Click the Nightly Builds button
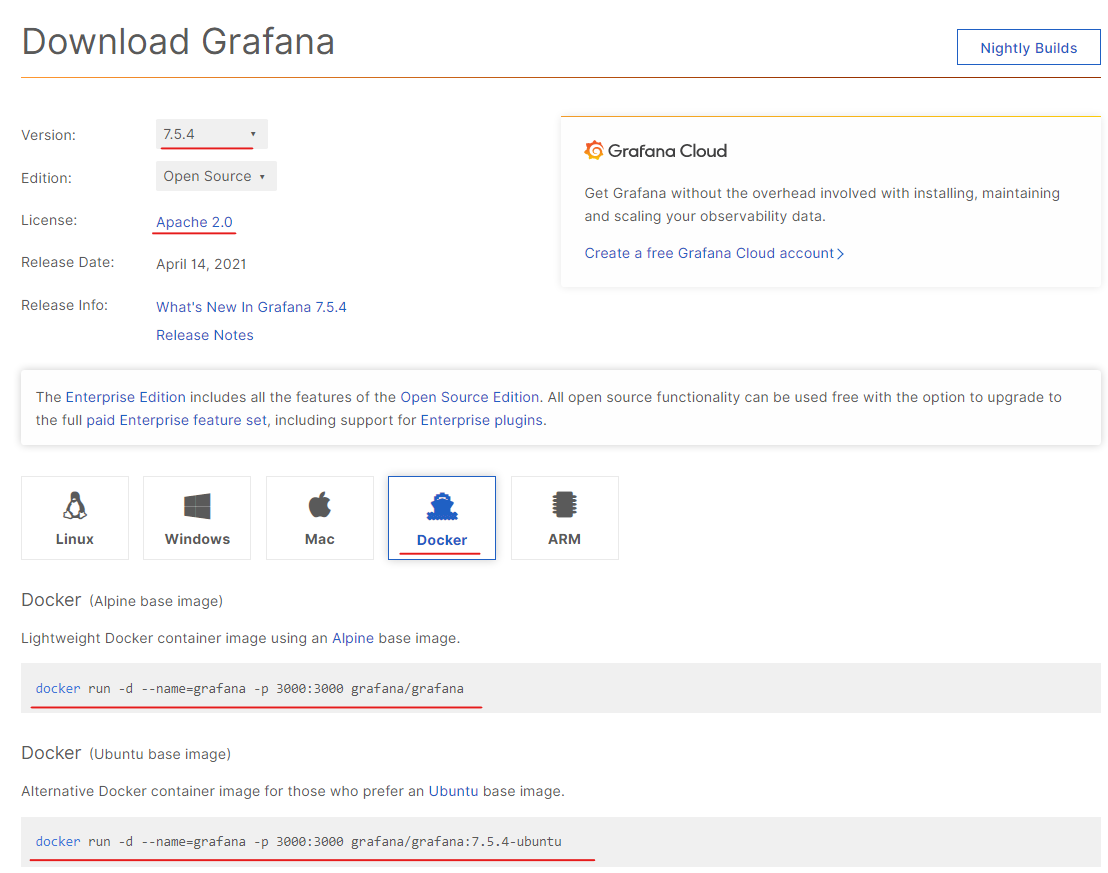The height and width of the screenshot is (873, 1108). [x=1028, y=47]
